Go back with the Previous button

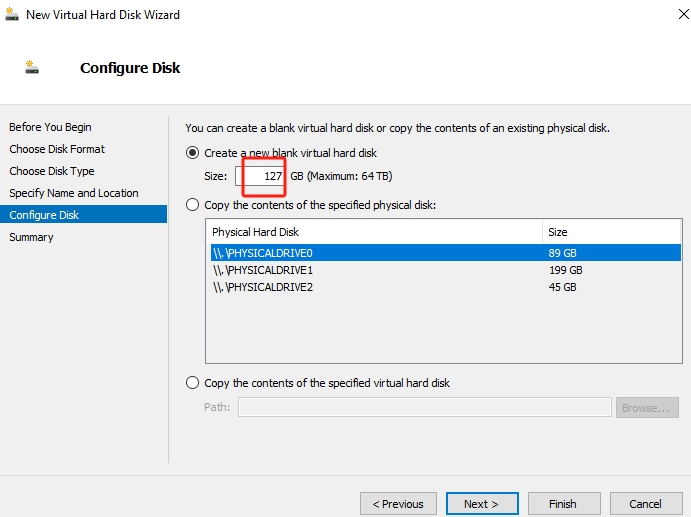[x=398, y=504]
